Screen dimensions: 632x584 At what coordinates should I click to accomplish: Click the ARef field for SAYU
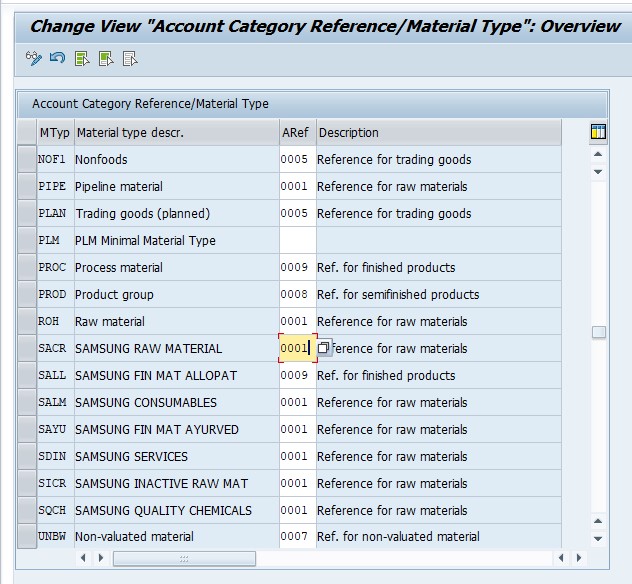(x=297, y=429)
